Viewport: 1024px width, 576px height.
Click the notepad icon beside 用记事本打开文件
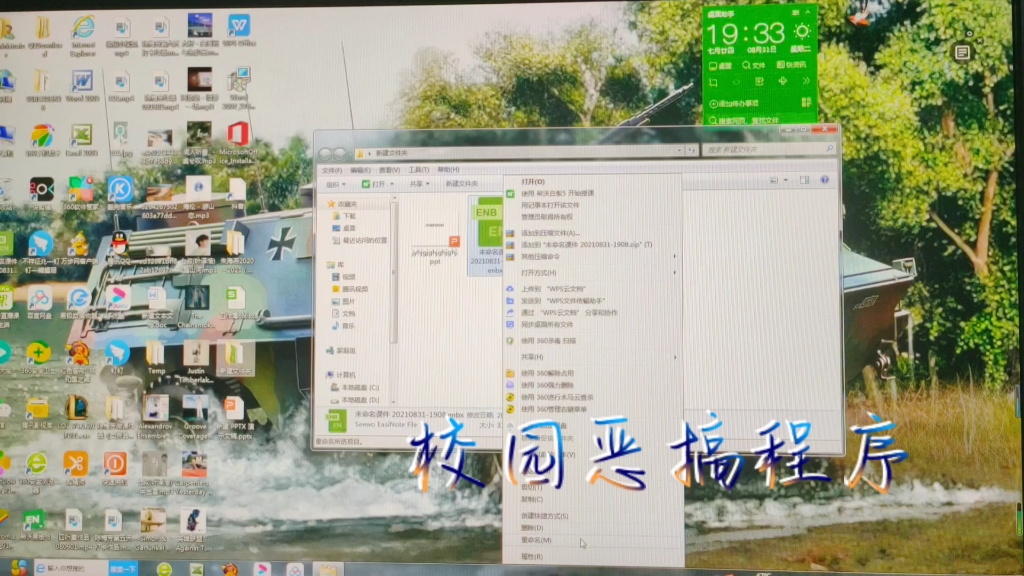pyautogui.click(x=509, y=207)
